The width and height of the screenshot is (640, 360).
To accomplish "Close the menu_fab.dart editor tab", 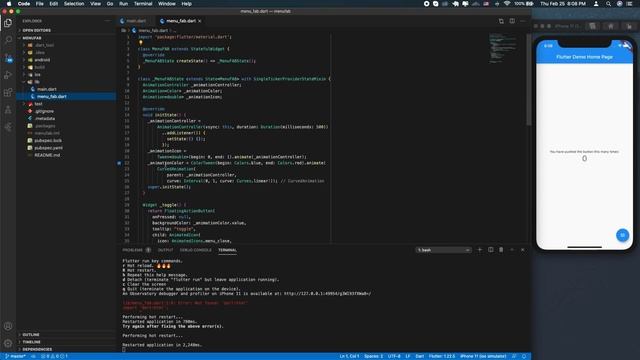I will (x=200, y=21).
